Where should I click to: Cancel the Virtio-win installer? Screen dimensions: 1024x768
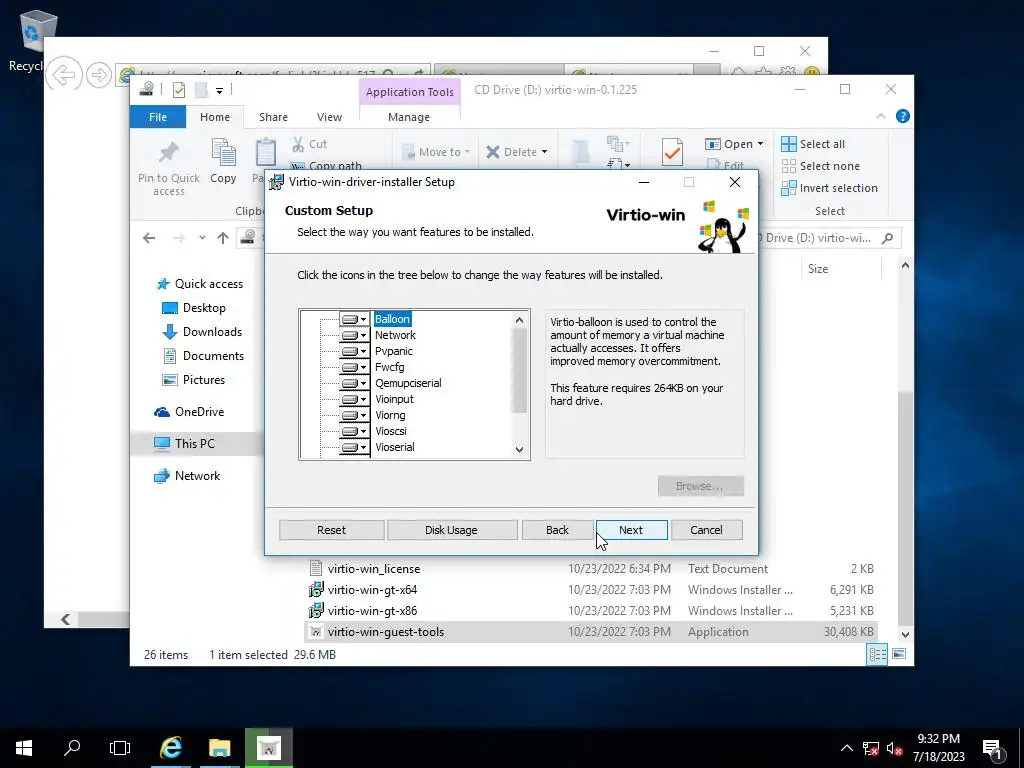click(707, 530)
